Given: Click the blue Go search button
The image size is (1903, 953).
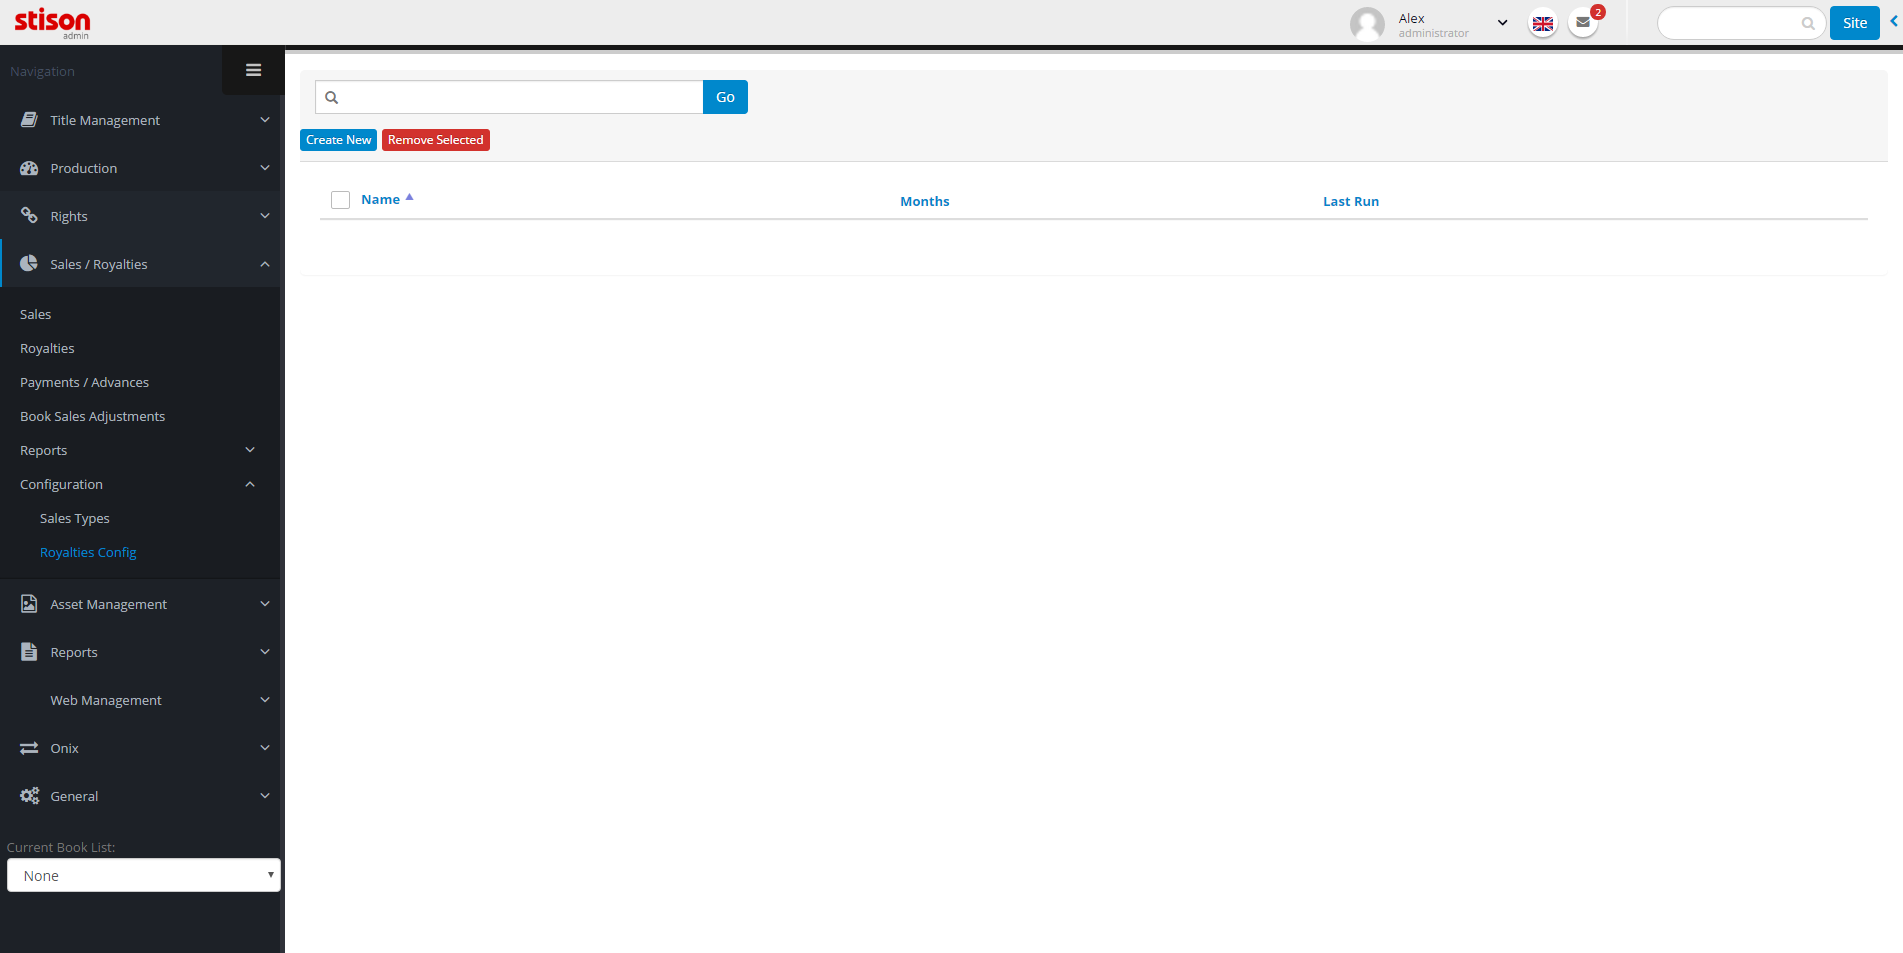Looking at the screenshot, I should pos(725,97).
